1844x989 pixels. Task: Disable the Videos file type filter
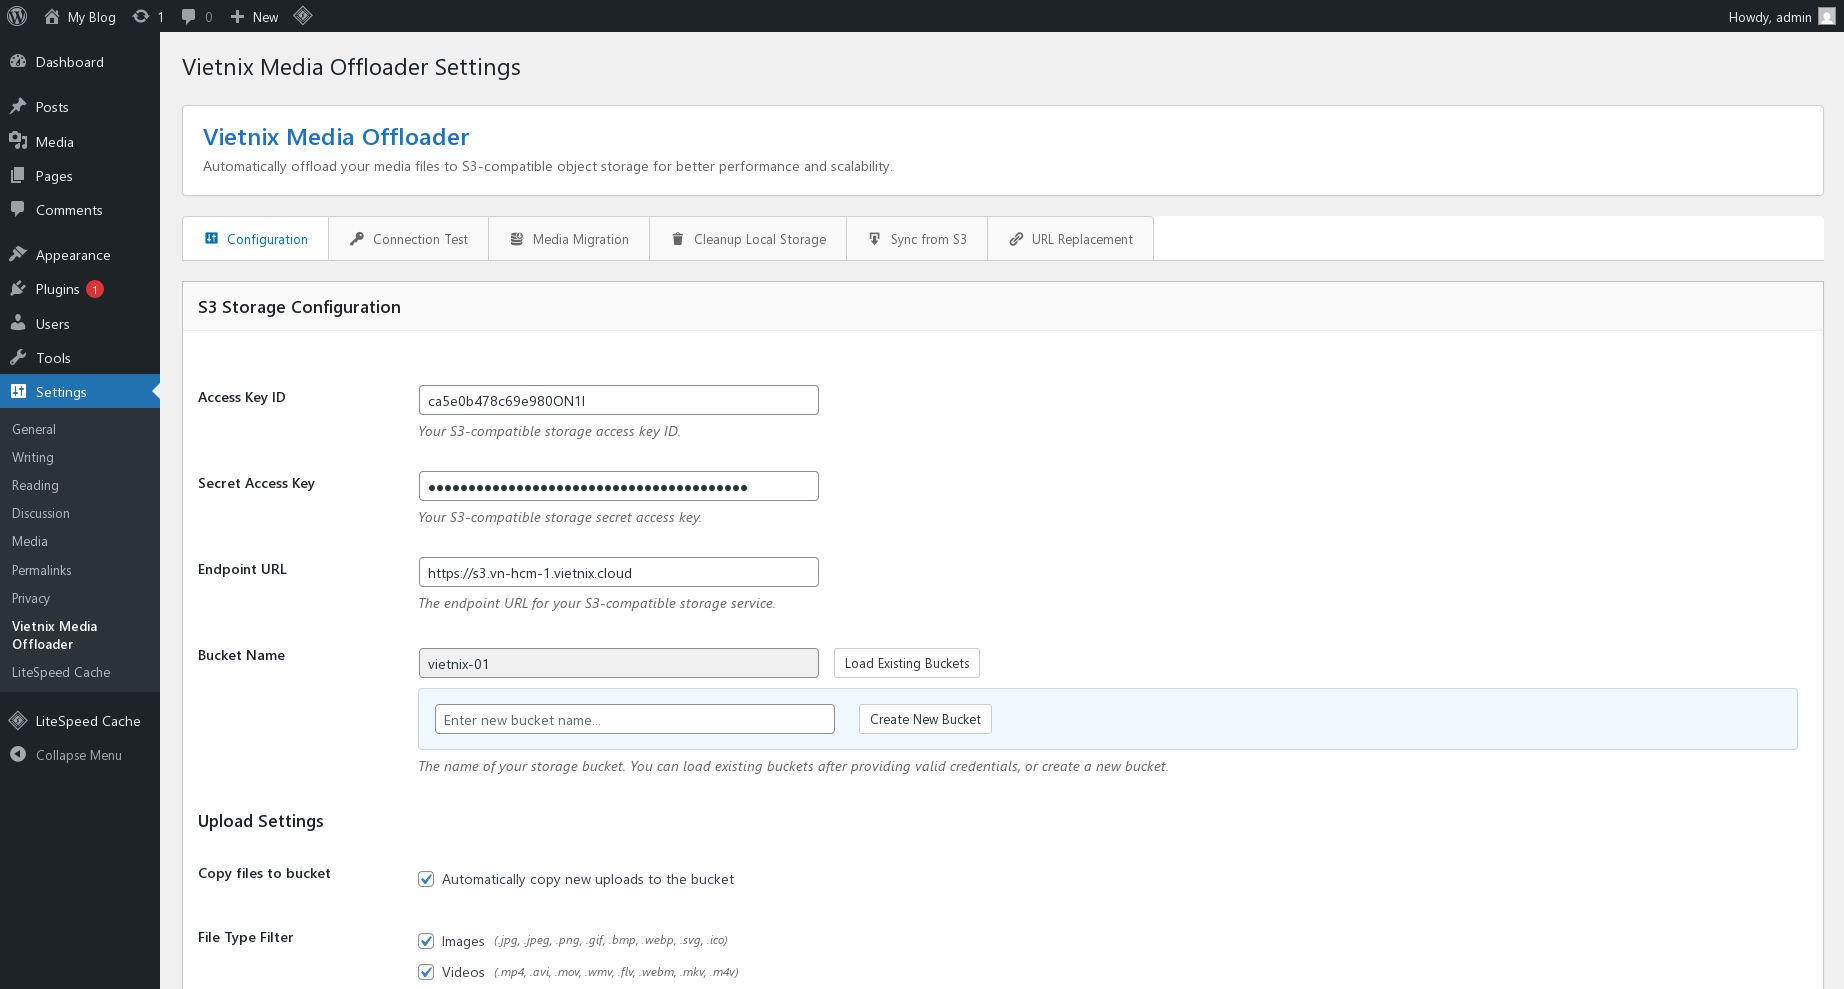pos(426,971)
